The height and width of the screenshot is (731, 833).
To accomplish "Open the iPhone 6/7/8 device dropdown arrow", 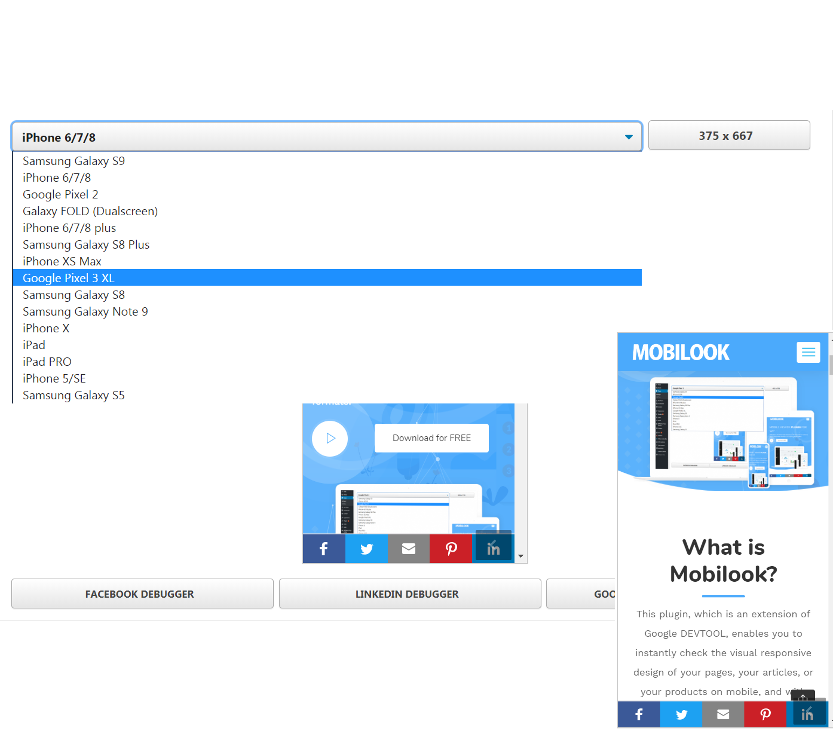I will click(628, 137).
